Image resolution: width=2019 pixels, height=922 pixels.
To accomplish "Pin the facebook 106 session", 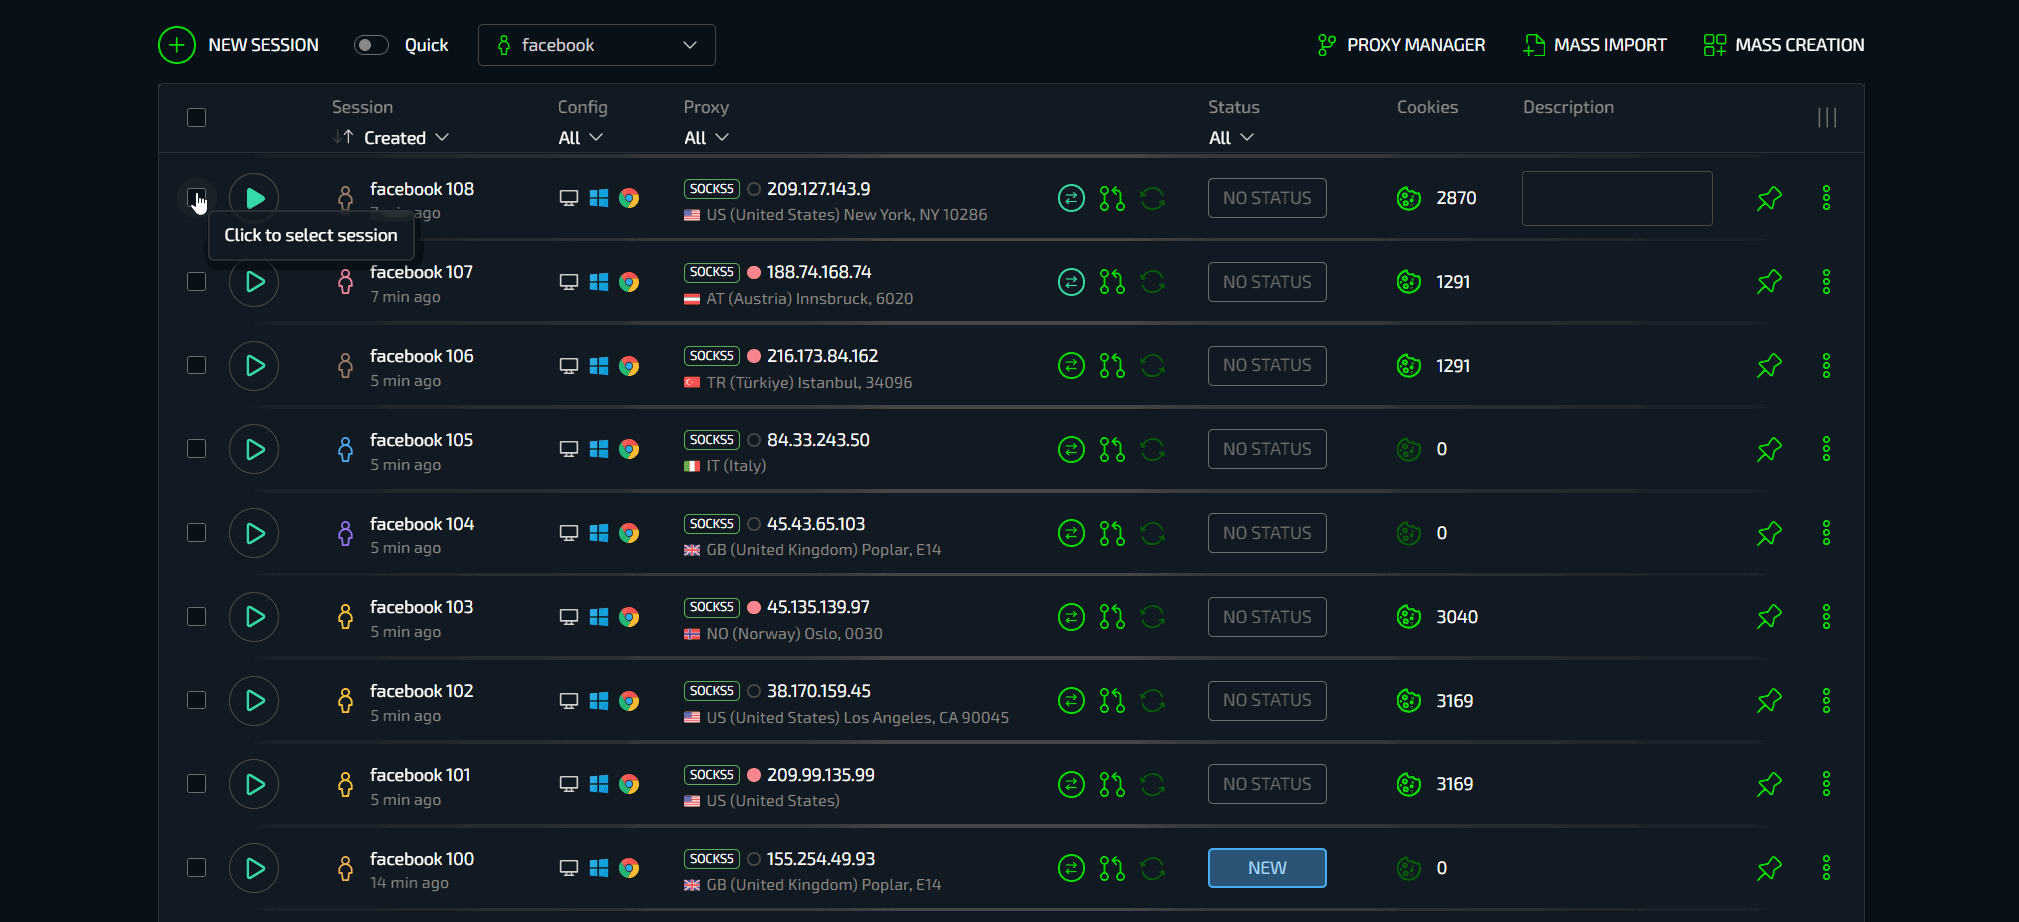I will click(1769, 366).
